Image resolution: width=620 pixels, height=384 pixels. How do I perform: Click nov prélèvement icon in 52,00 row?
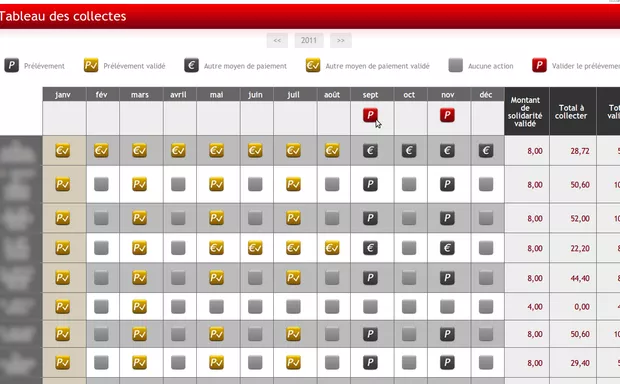(x=447, y=218)
